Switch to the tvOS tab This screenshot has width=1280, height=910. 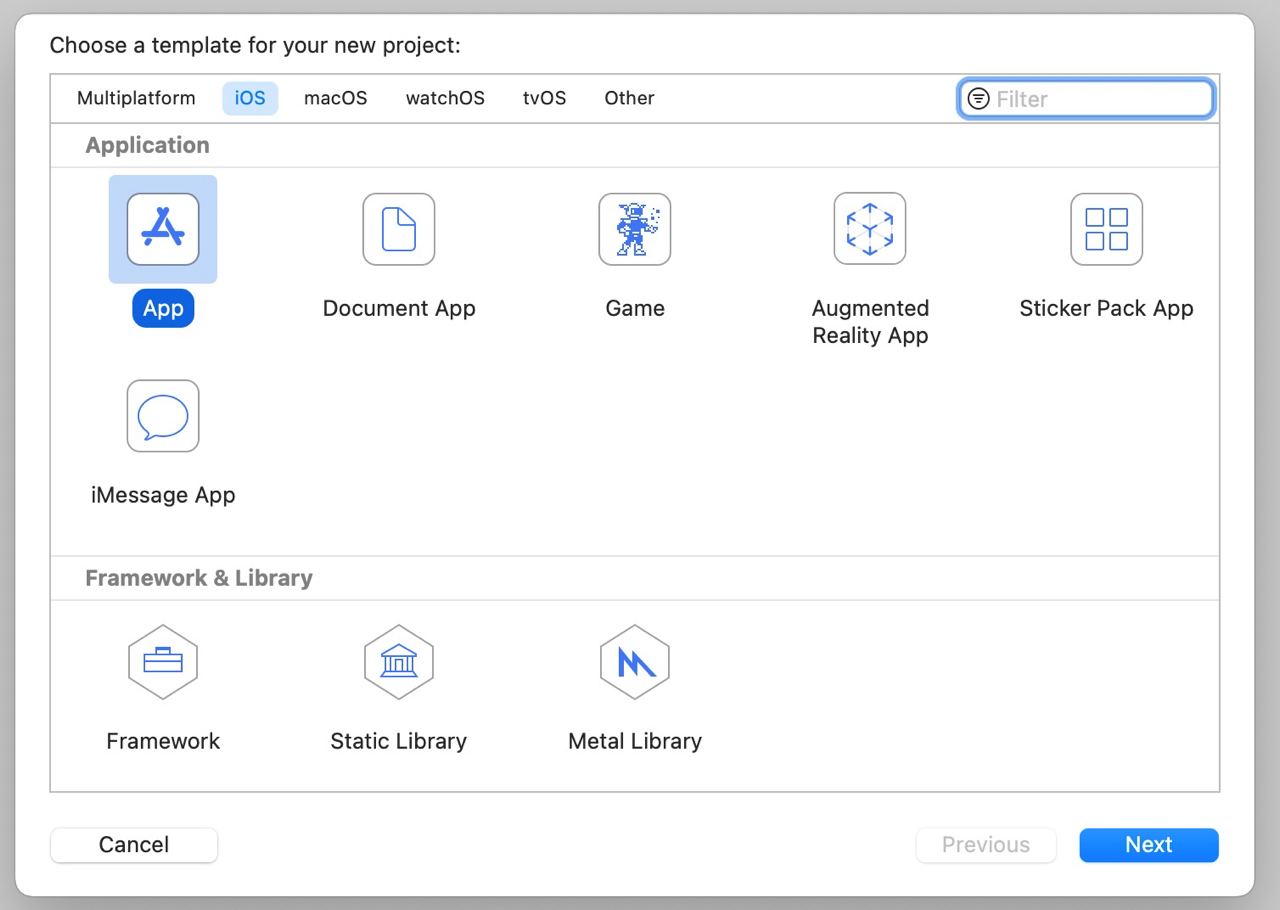544,98
